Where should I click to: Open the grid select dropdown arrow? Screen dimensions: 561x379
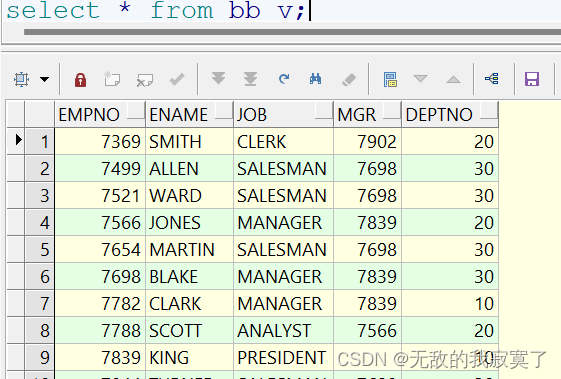tap(45, 79)
